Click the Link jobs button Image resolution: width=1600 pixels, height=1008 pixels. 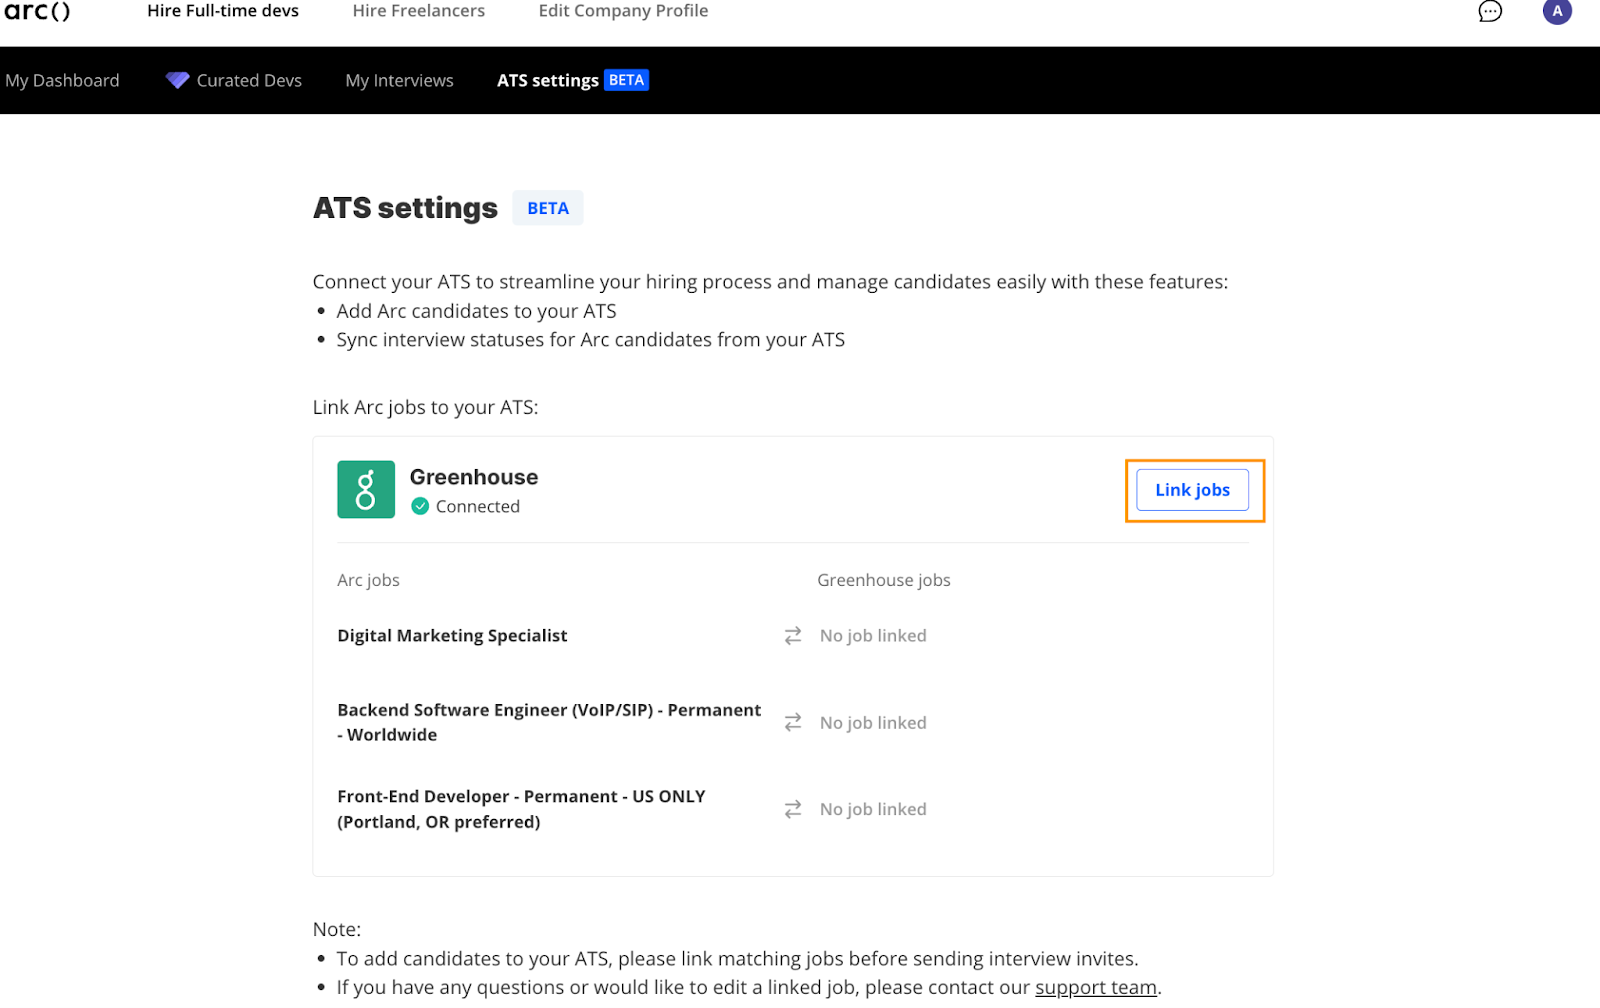1192,490
